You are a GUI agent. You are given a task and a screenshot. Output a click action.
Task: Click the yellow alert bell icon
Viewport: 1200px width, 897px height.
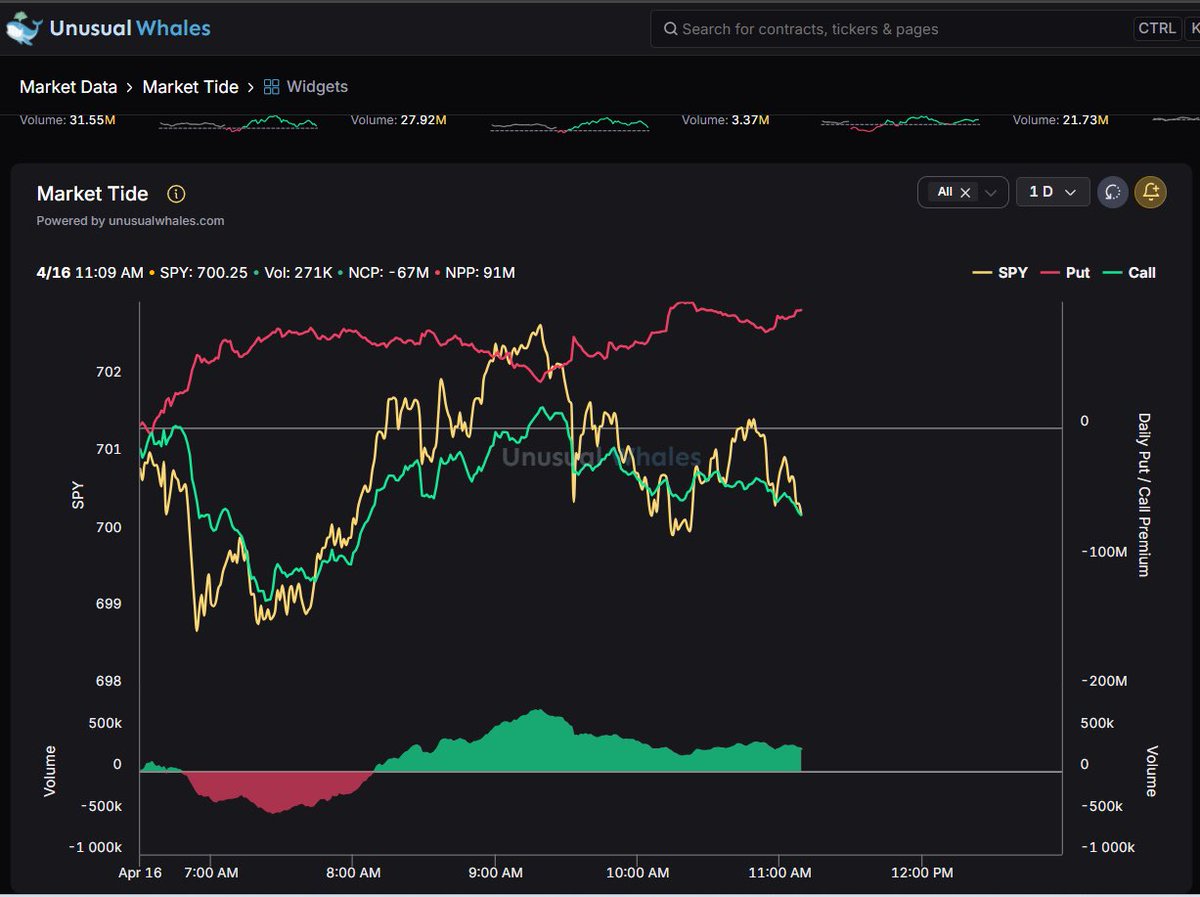pos(1151,192)
